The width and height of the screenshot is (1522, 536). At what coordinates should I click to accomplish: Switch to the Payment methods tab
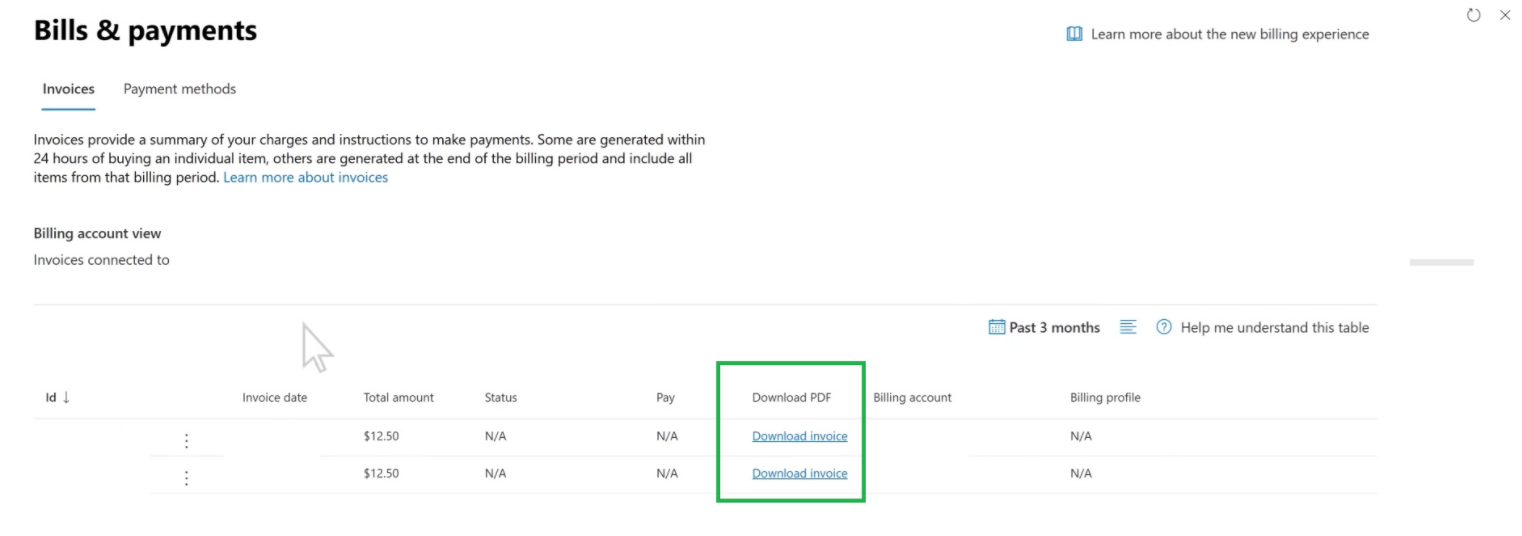coord(180,89)
